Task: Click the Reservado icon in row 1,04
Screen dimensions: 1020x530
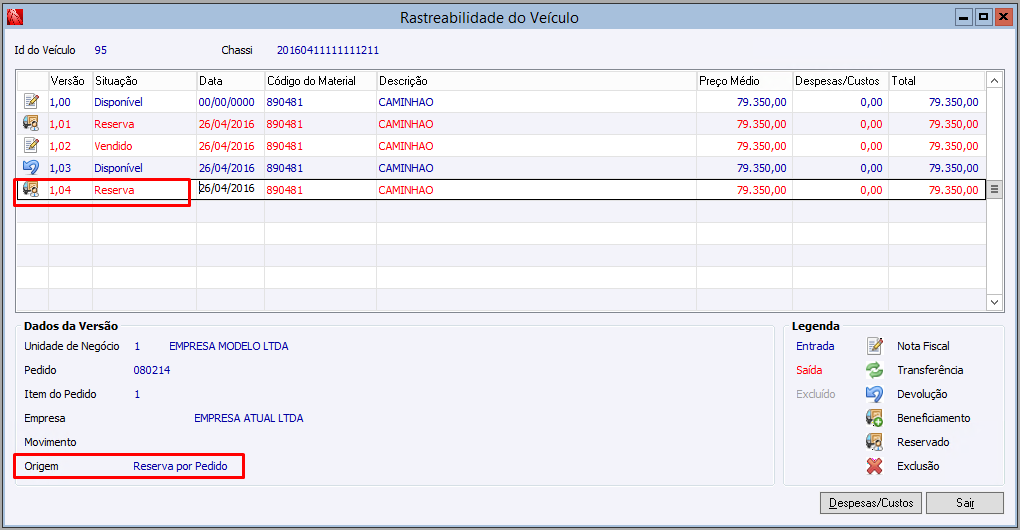Action: coord(31,189)
